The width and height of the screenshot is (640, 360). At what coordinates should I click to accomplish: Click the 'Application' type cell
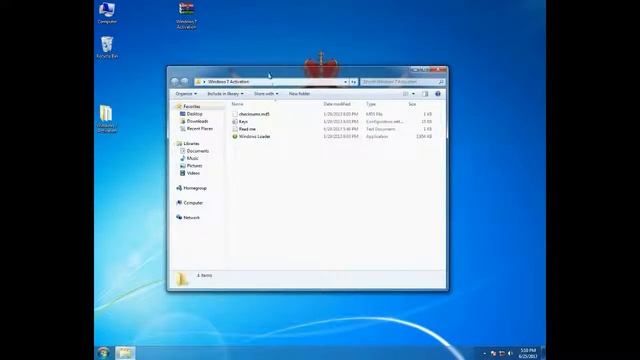(x=377, y=136)
